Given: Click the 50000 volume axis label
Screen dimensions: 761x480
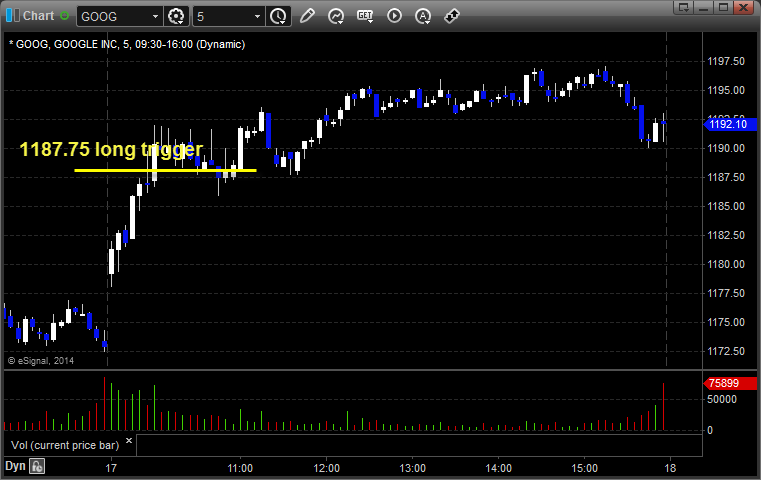Looking at the screenshot, I should 722,399.
